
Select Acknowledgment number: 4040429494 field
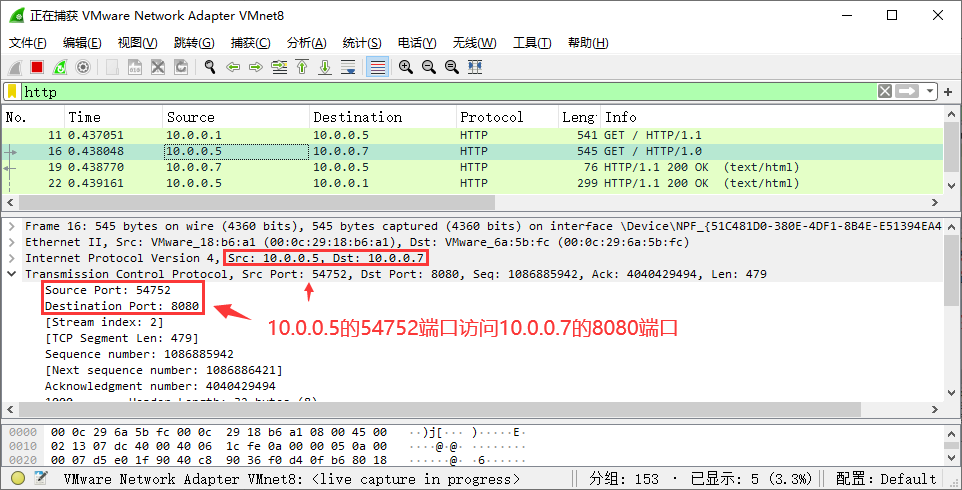160,386
